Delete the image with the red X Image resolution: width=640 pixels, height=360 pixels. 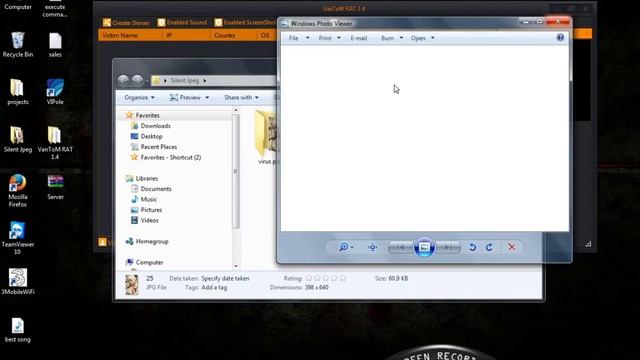pyautogui.click(x=511, y=247)
